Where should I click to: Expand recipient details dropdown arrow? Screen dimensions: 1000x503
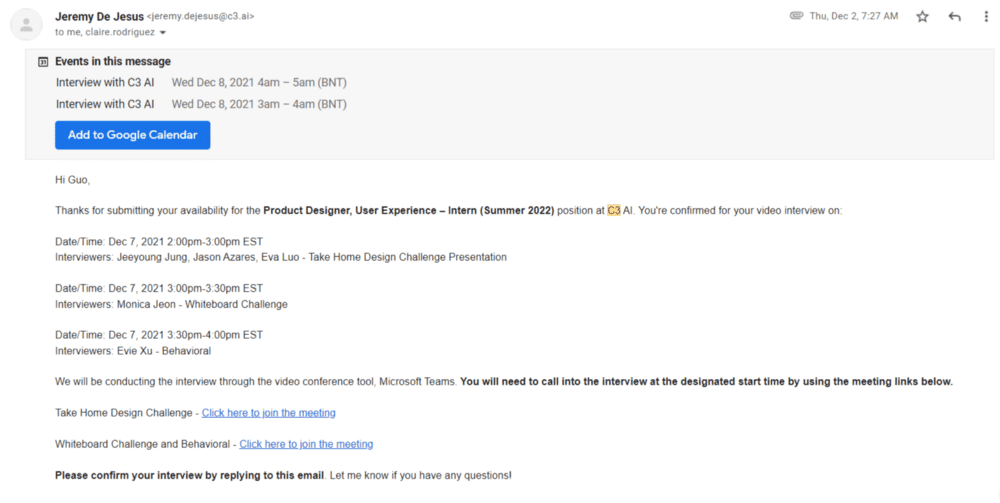[163, 33]
